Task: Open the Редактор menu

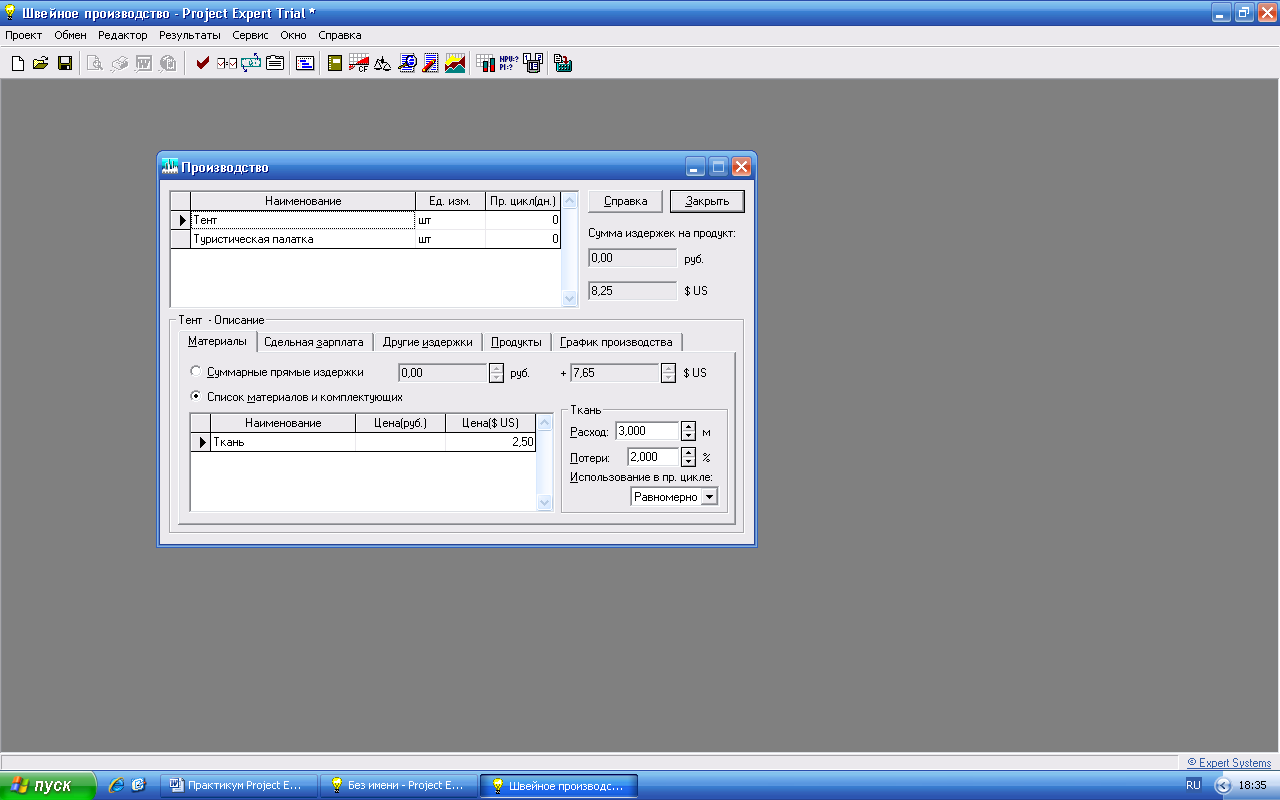Action: (x=123, y=35)
